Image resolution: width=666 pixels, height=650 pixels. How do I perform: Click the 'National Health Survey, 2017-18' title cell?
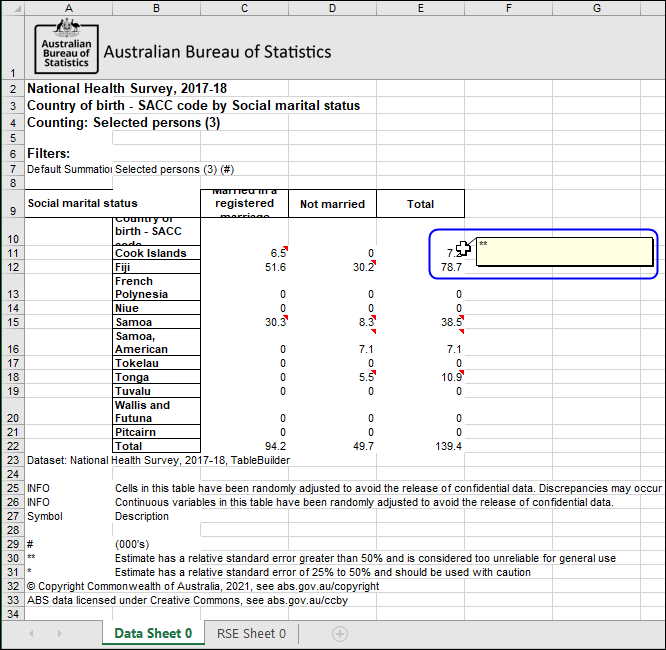126,88
